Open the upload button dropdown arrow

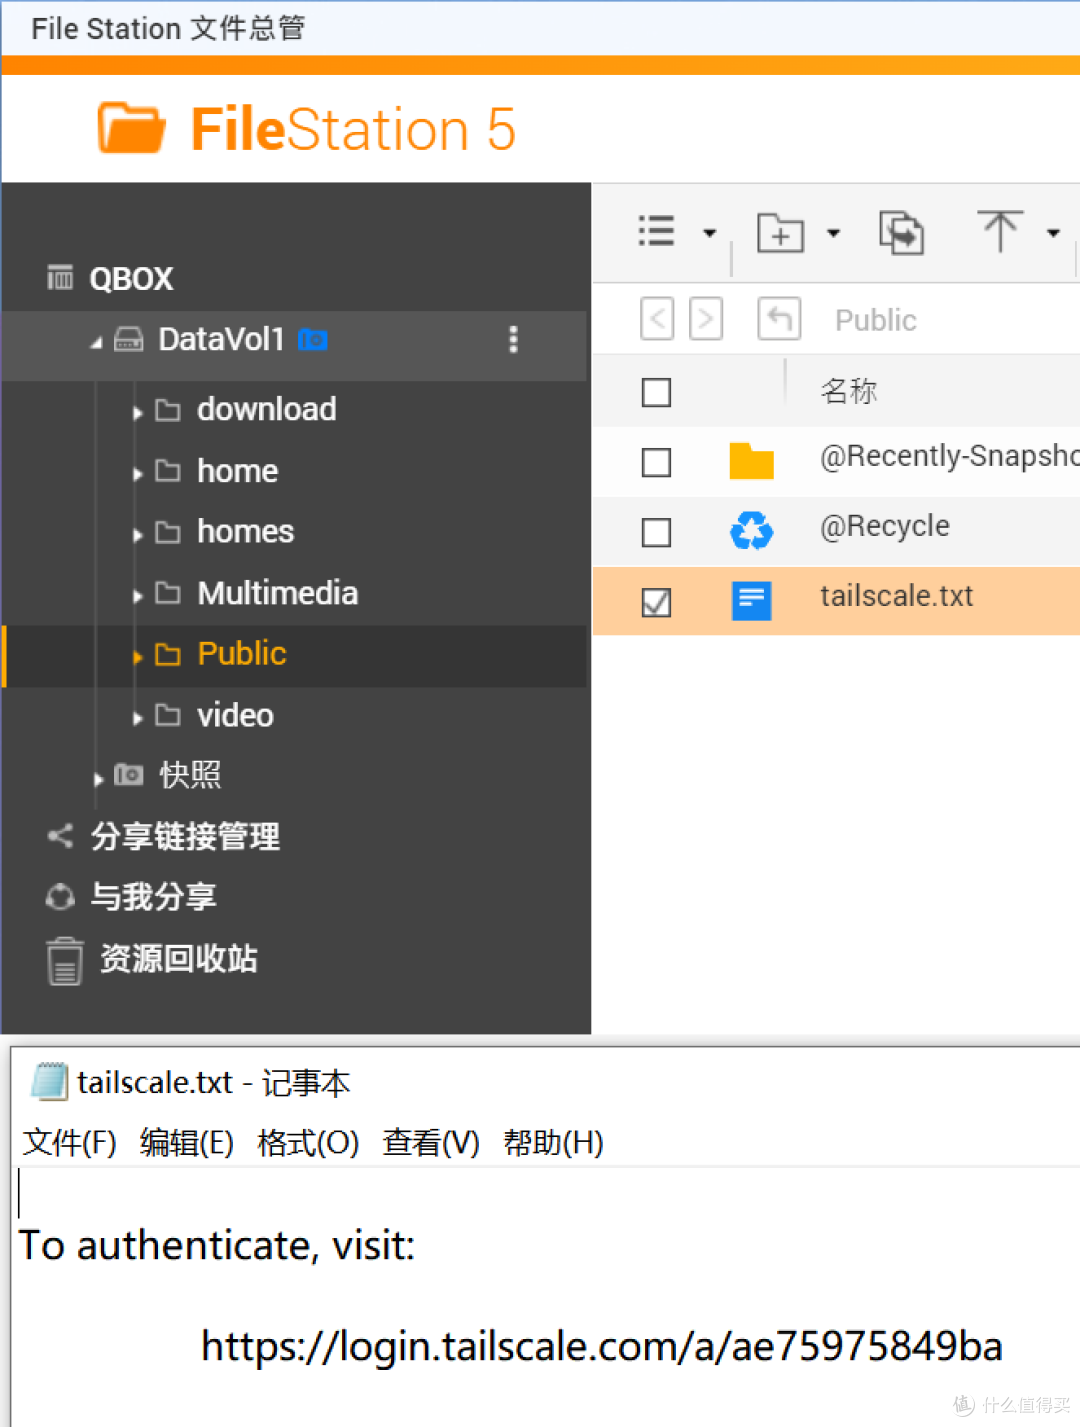point(1055,232)
